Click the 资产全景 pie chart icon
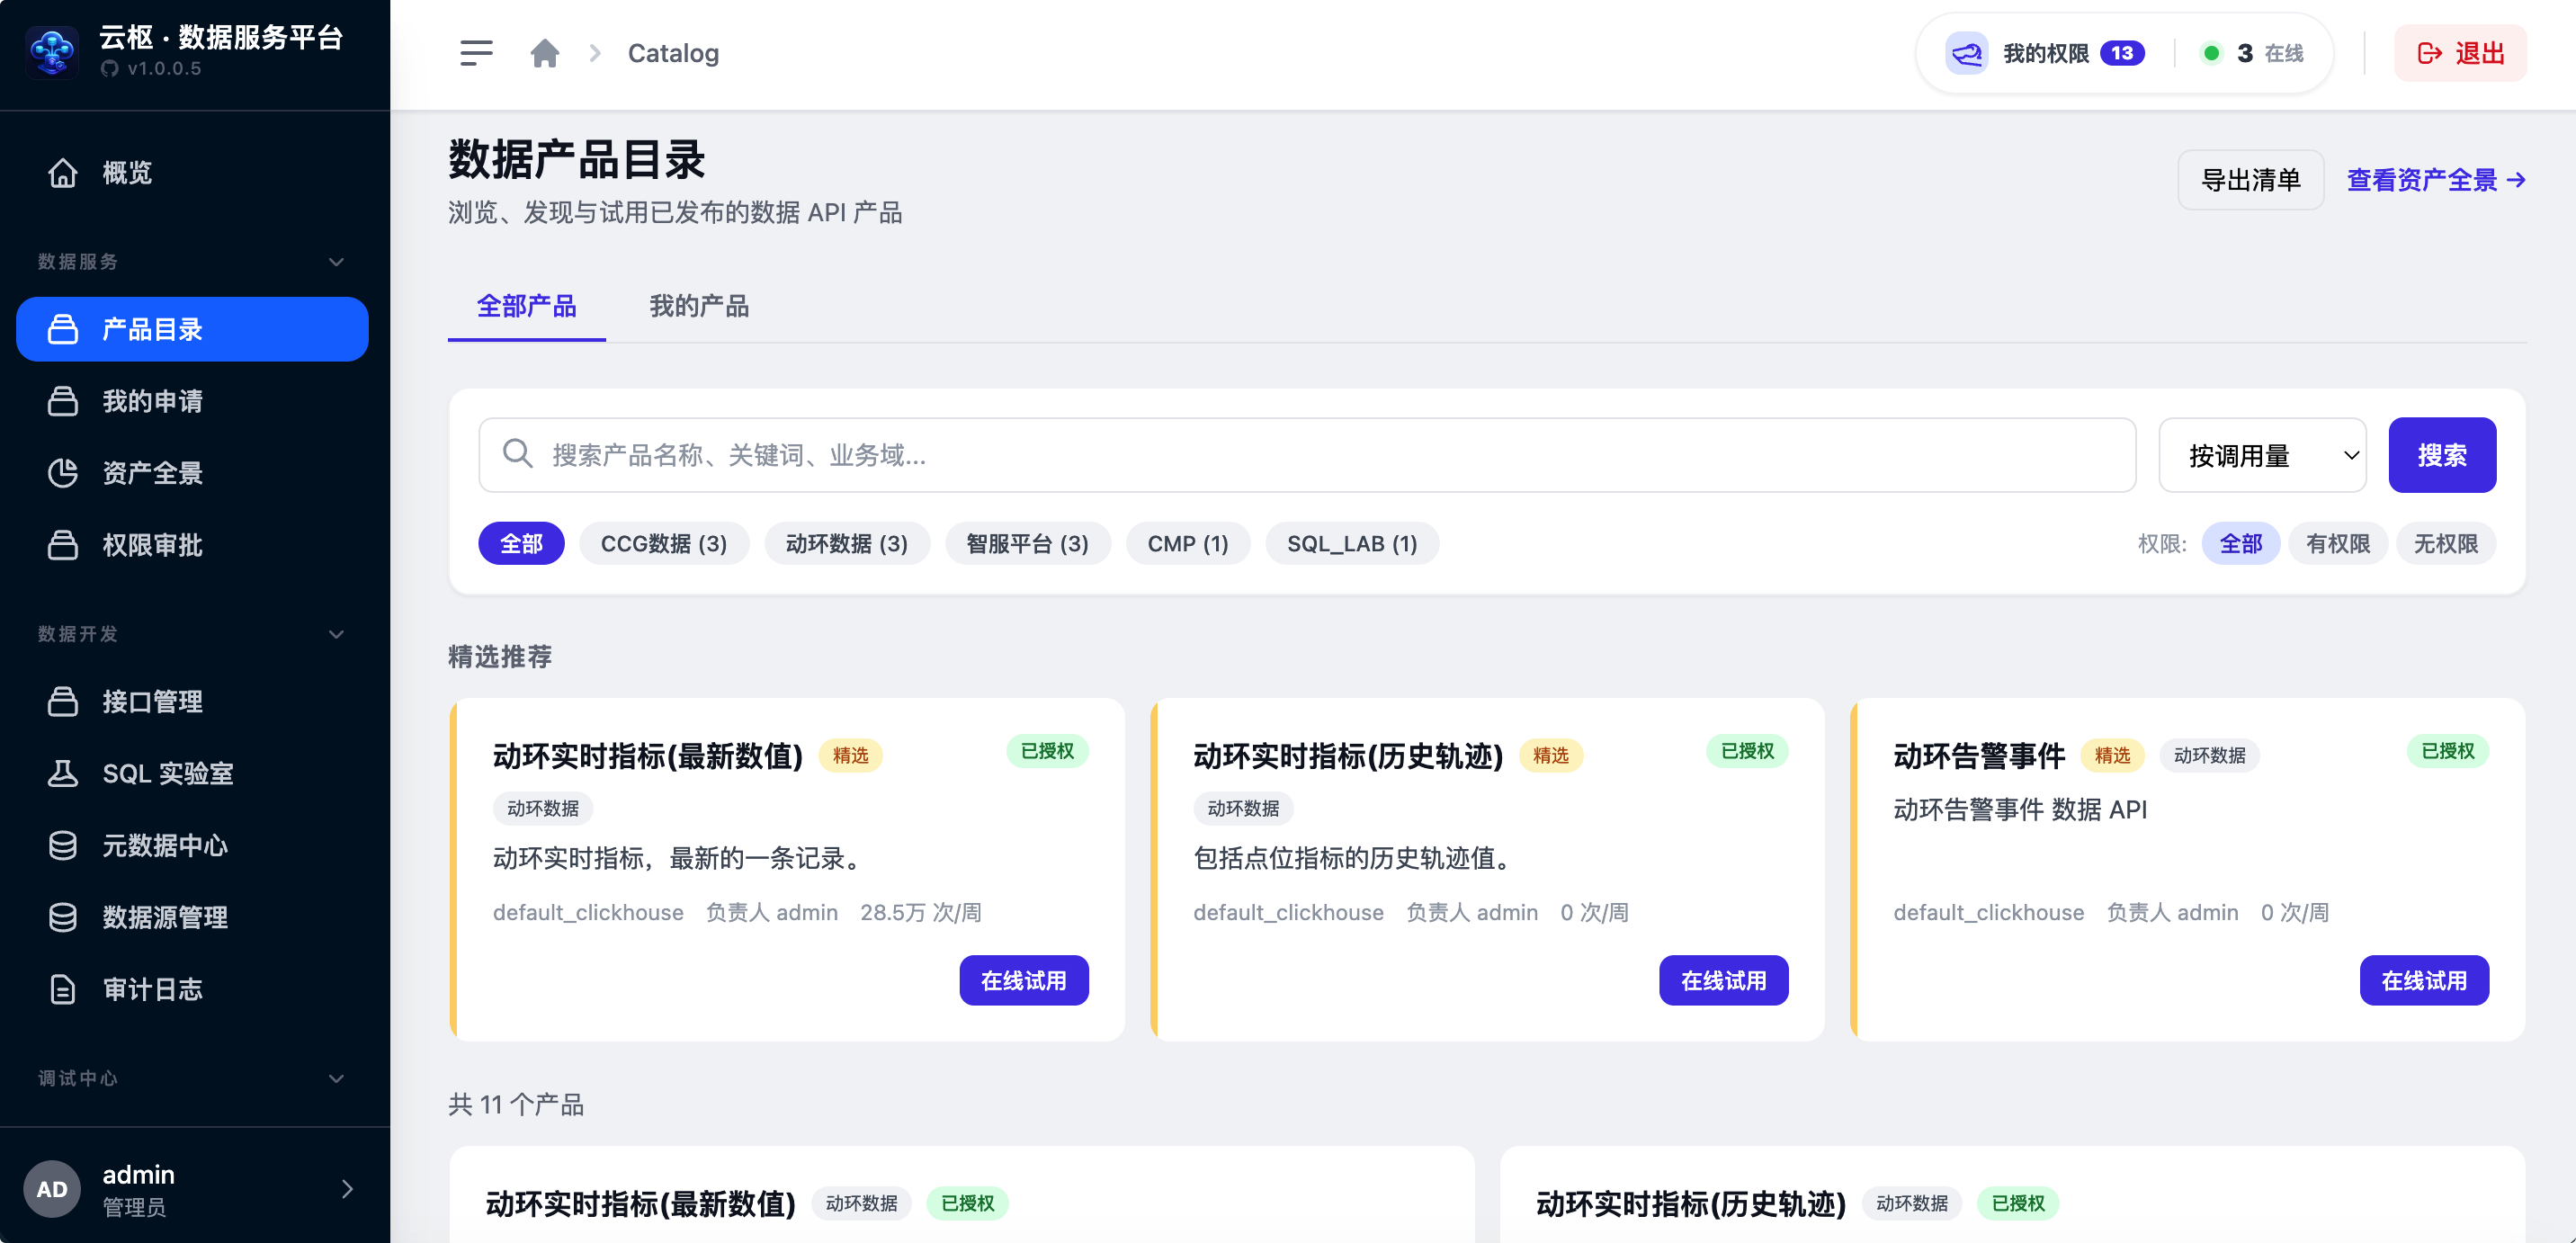2576x1243 pixels. pos(63,473)
